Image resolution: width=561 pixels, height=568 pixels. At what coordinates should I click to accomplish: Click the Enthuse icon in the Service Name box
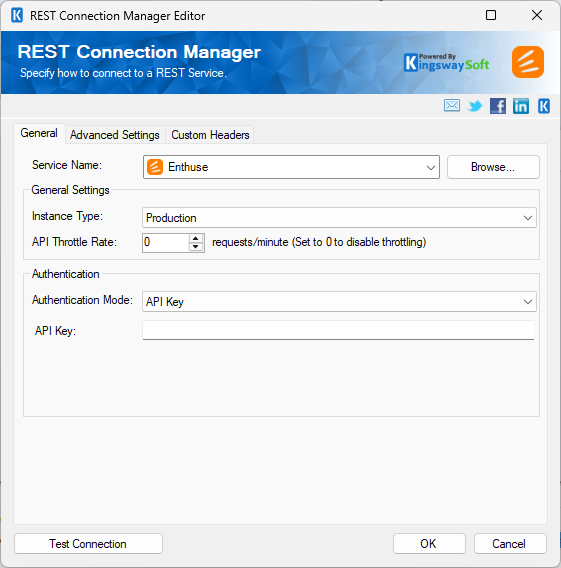coord(155,167)
